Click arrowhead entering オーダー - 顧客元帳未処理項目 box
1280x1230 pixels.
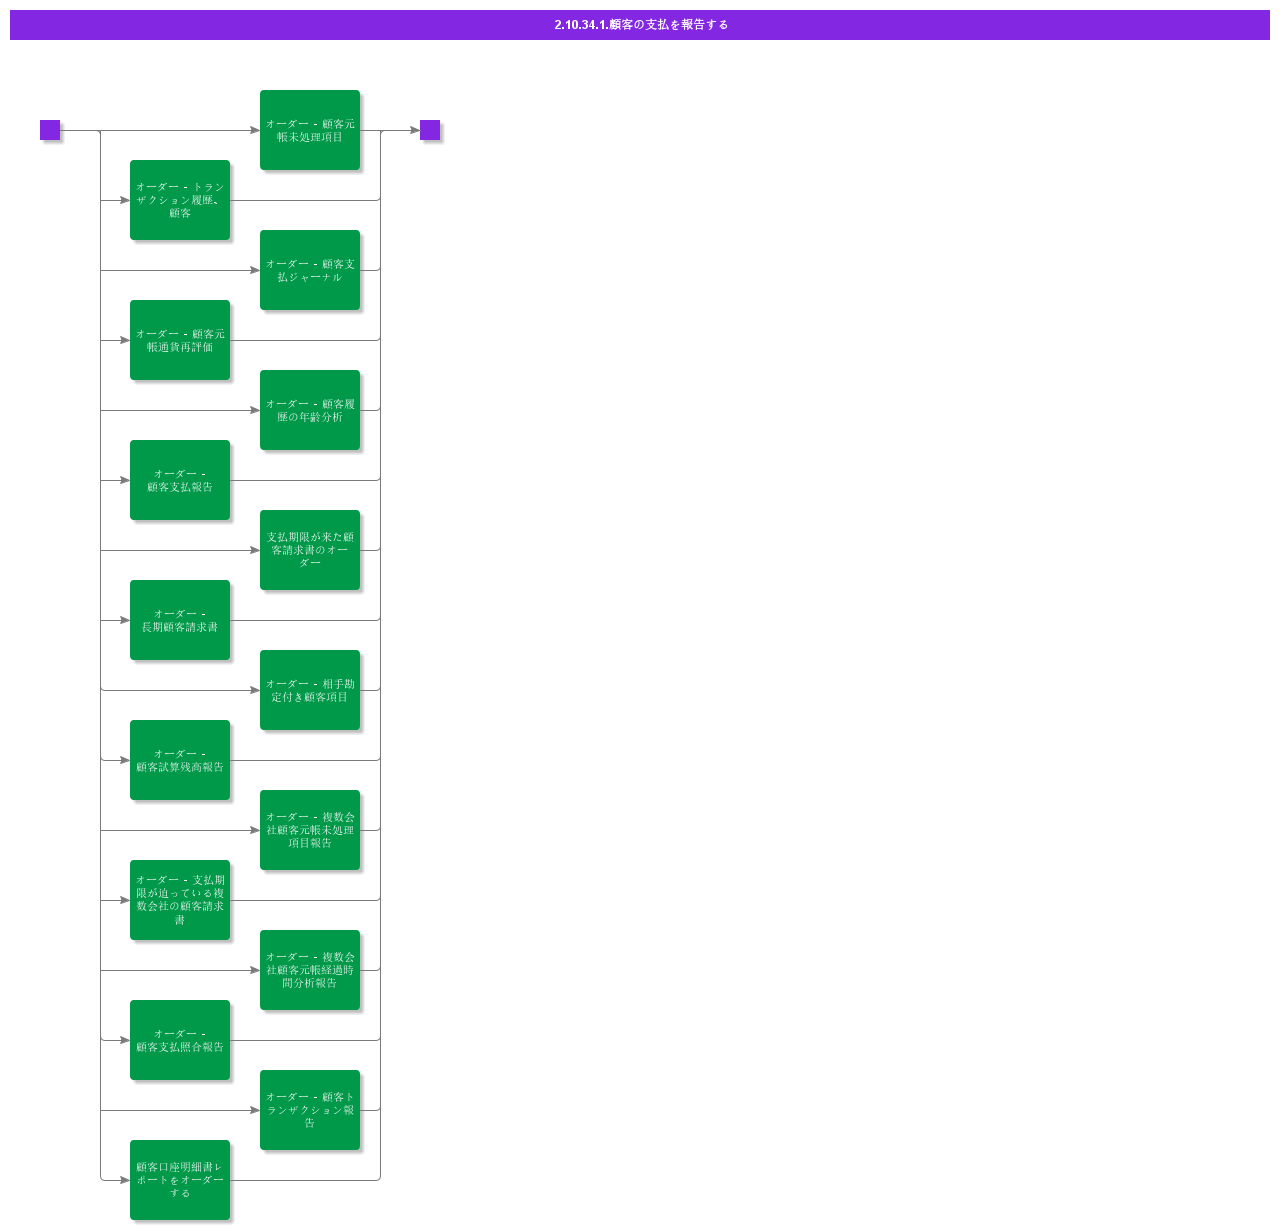(255, 130)
